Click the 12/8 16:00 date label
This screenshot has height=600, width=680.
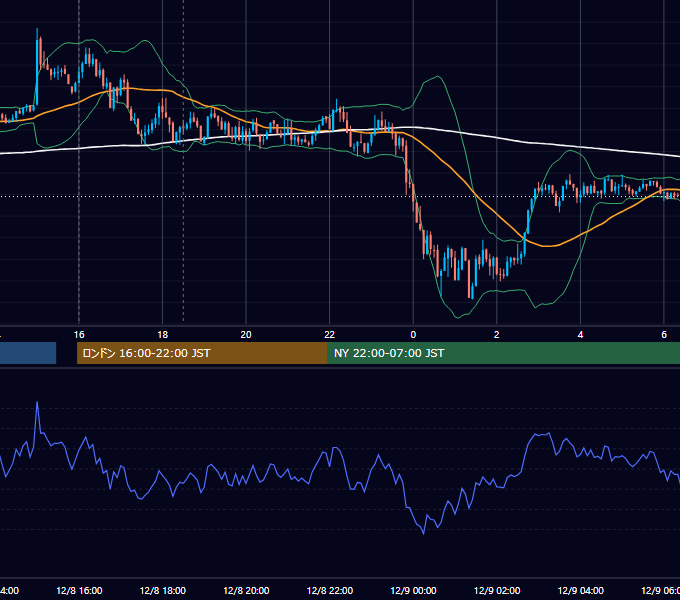pos(79,590)
